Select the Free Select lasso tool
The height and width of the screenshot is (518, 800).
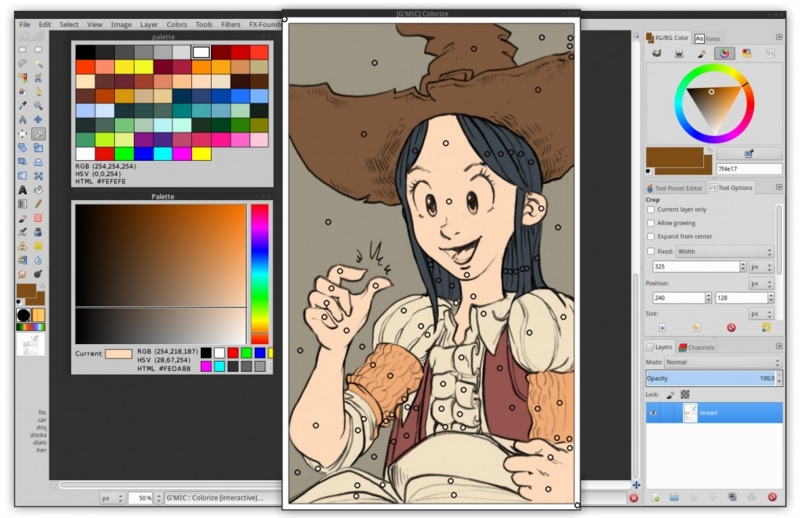tap(22, 64)
